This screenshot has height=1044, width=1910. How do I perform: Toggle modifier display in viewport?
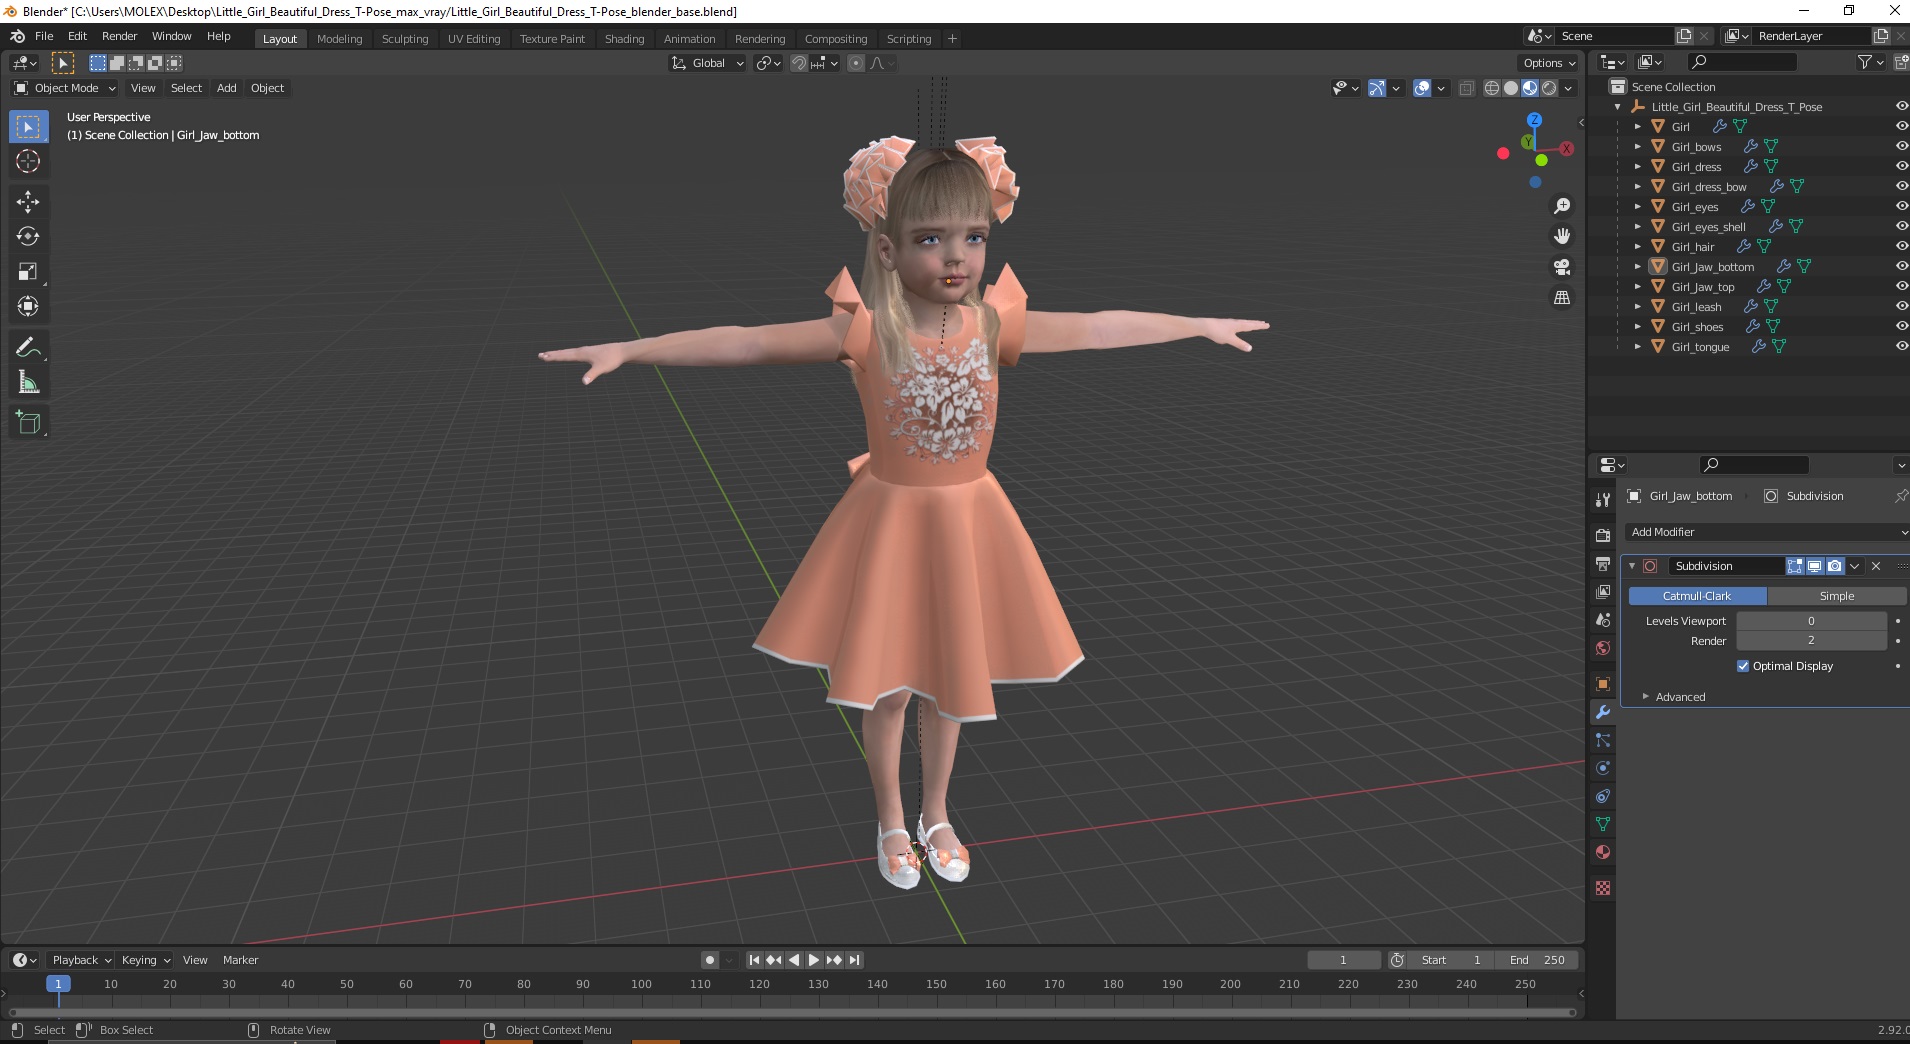1815,566
